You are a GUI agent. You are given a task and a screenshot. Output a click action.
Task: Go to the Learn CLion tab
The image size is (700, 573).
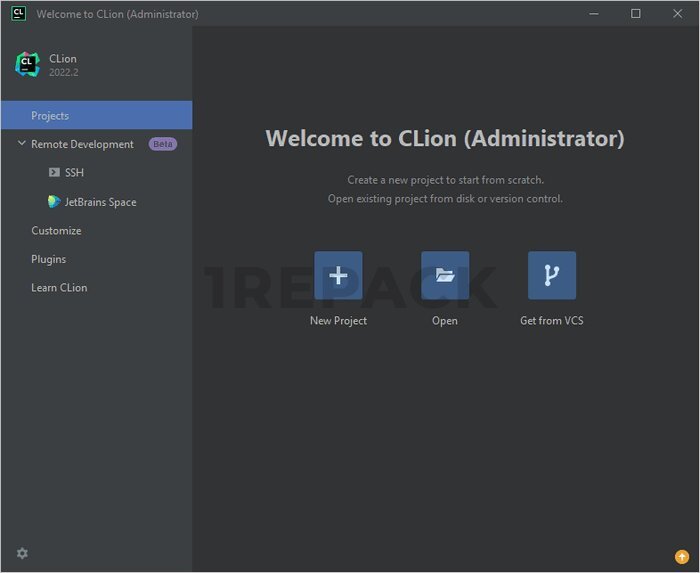tap(59, 288)
